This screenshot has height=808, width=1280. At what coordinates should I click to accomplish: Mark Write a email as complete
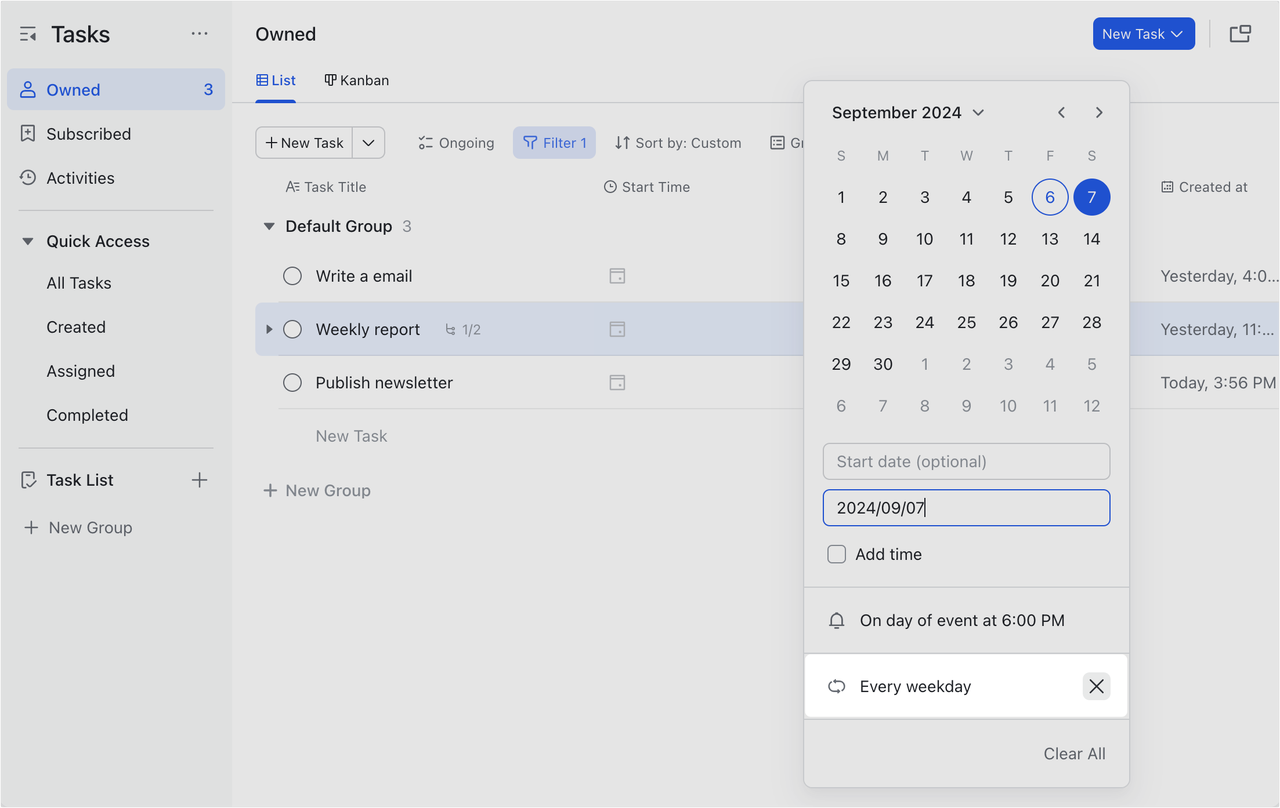tap(292, 275)
